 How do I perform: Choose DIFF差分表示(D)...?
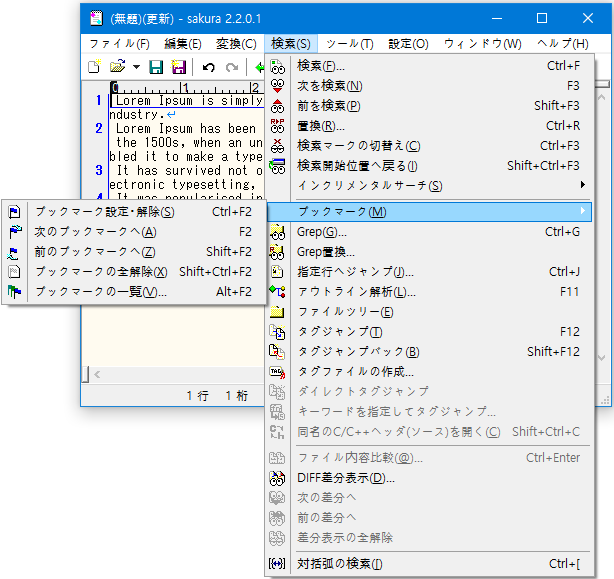[x=430, y=478]
